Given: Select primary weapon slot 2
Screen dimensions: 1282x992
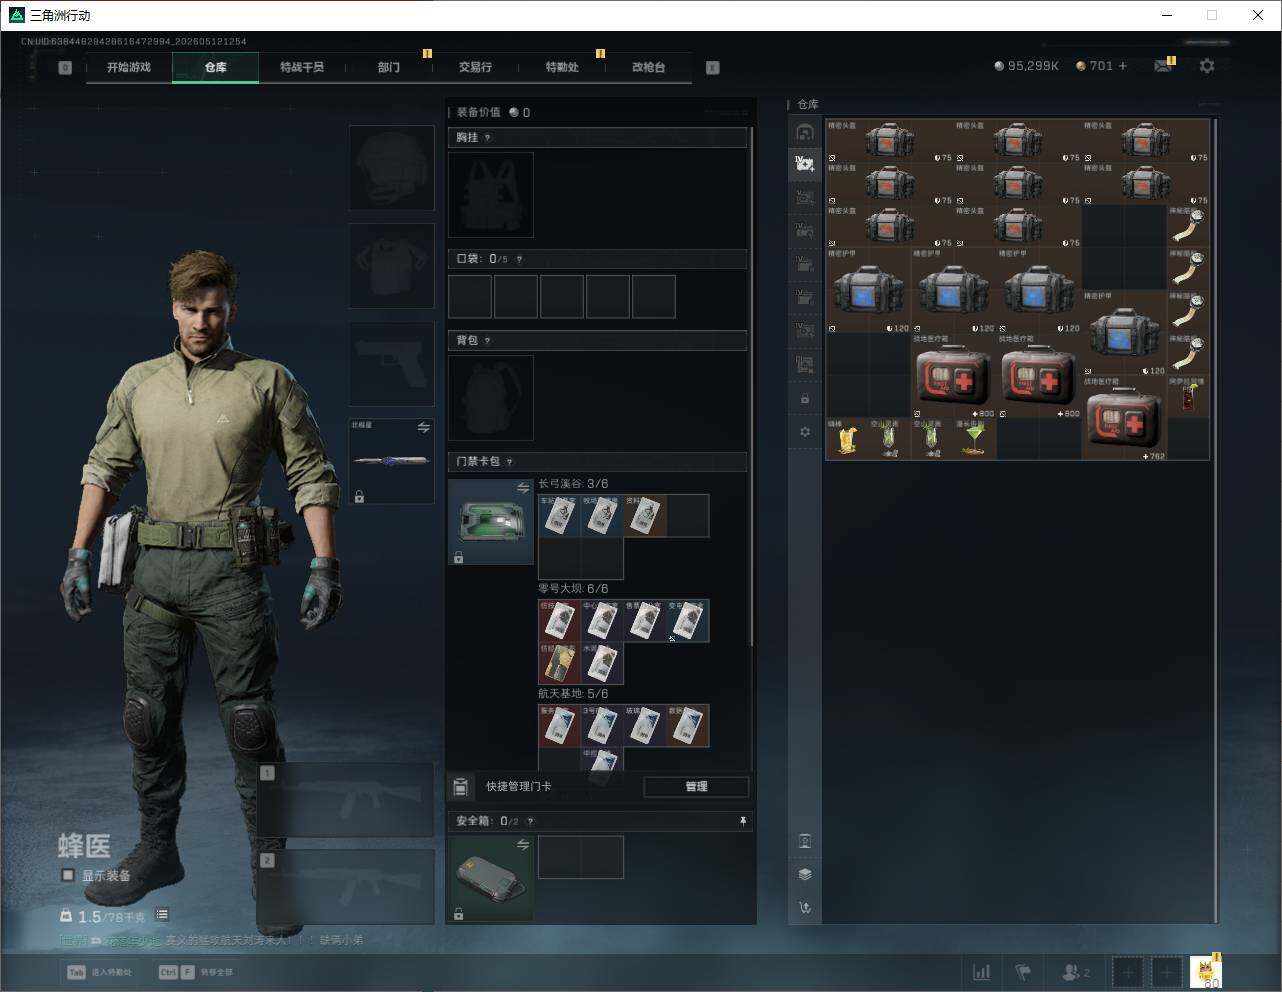Looking at the screenshot, I should point(346,887).
